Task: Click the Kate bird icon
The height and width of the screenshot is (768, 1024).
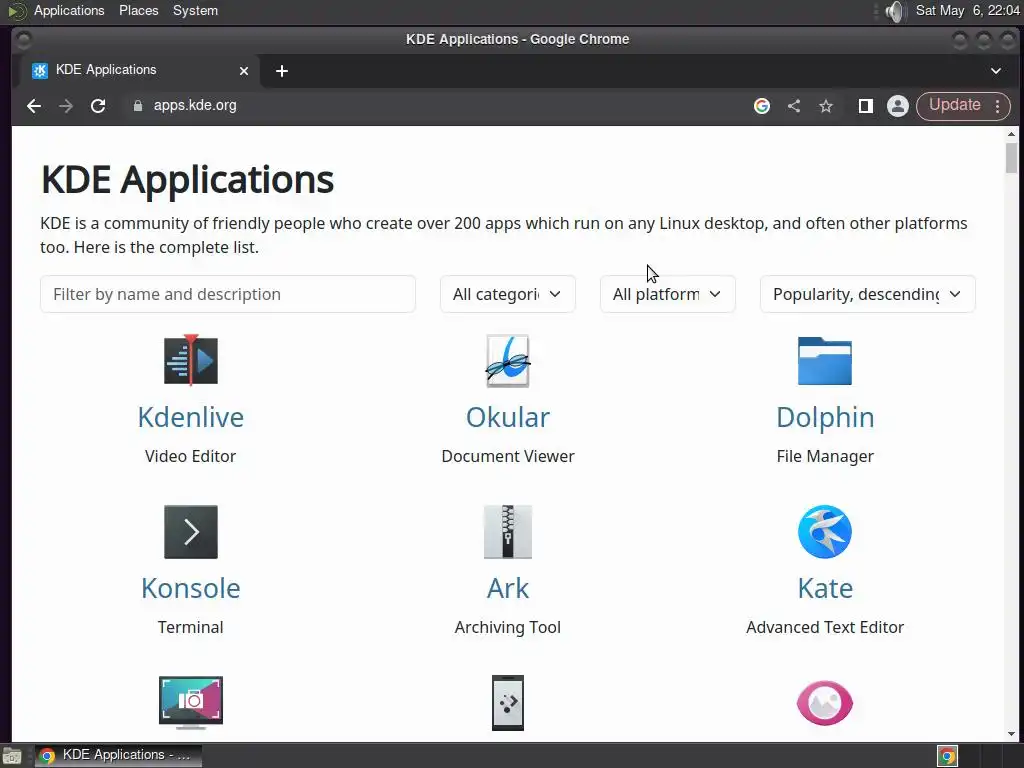Action: point(825,532)
